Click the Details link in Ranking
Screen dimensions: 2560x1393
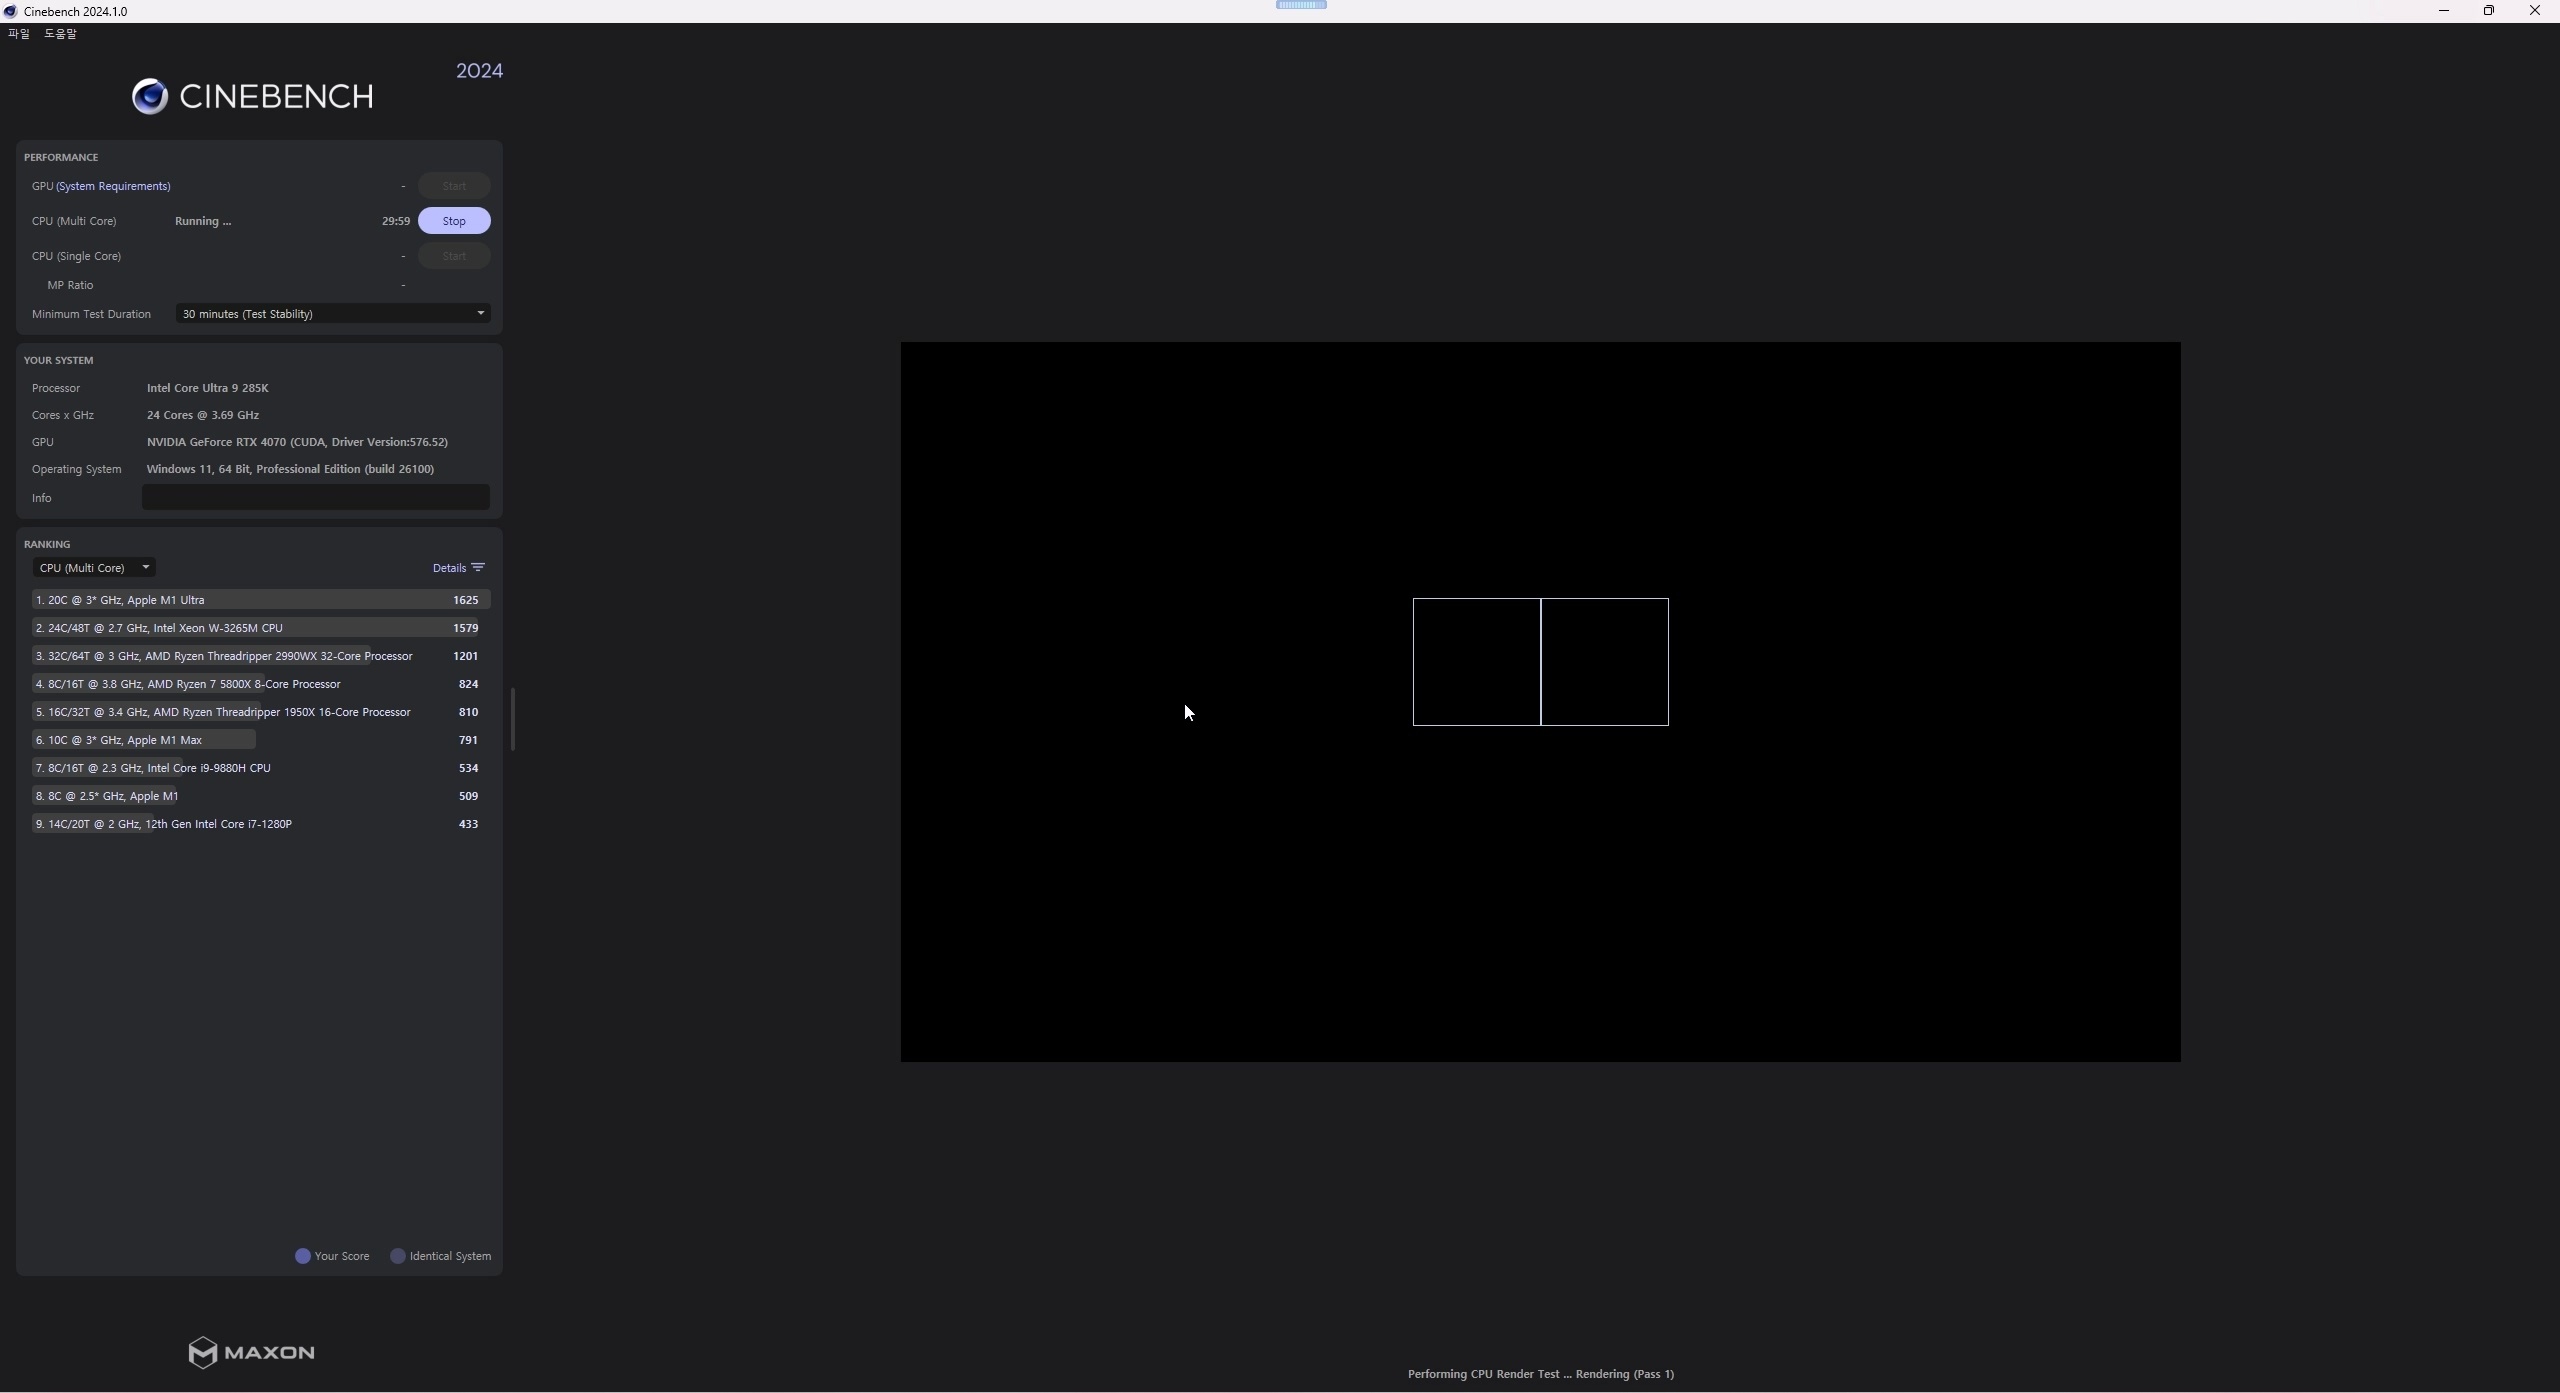click(449, 568)
